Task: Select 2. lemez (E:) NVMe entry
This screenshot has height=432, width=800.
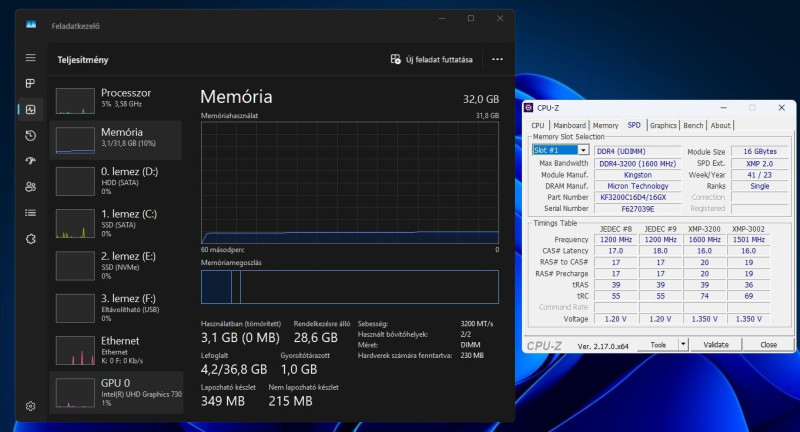Action: (x=116, y=266)
